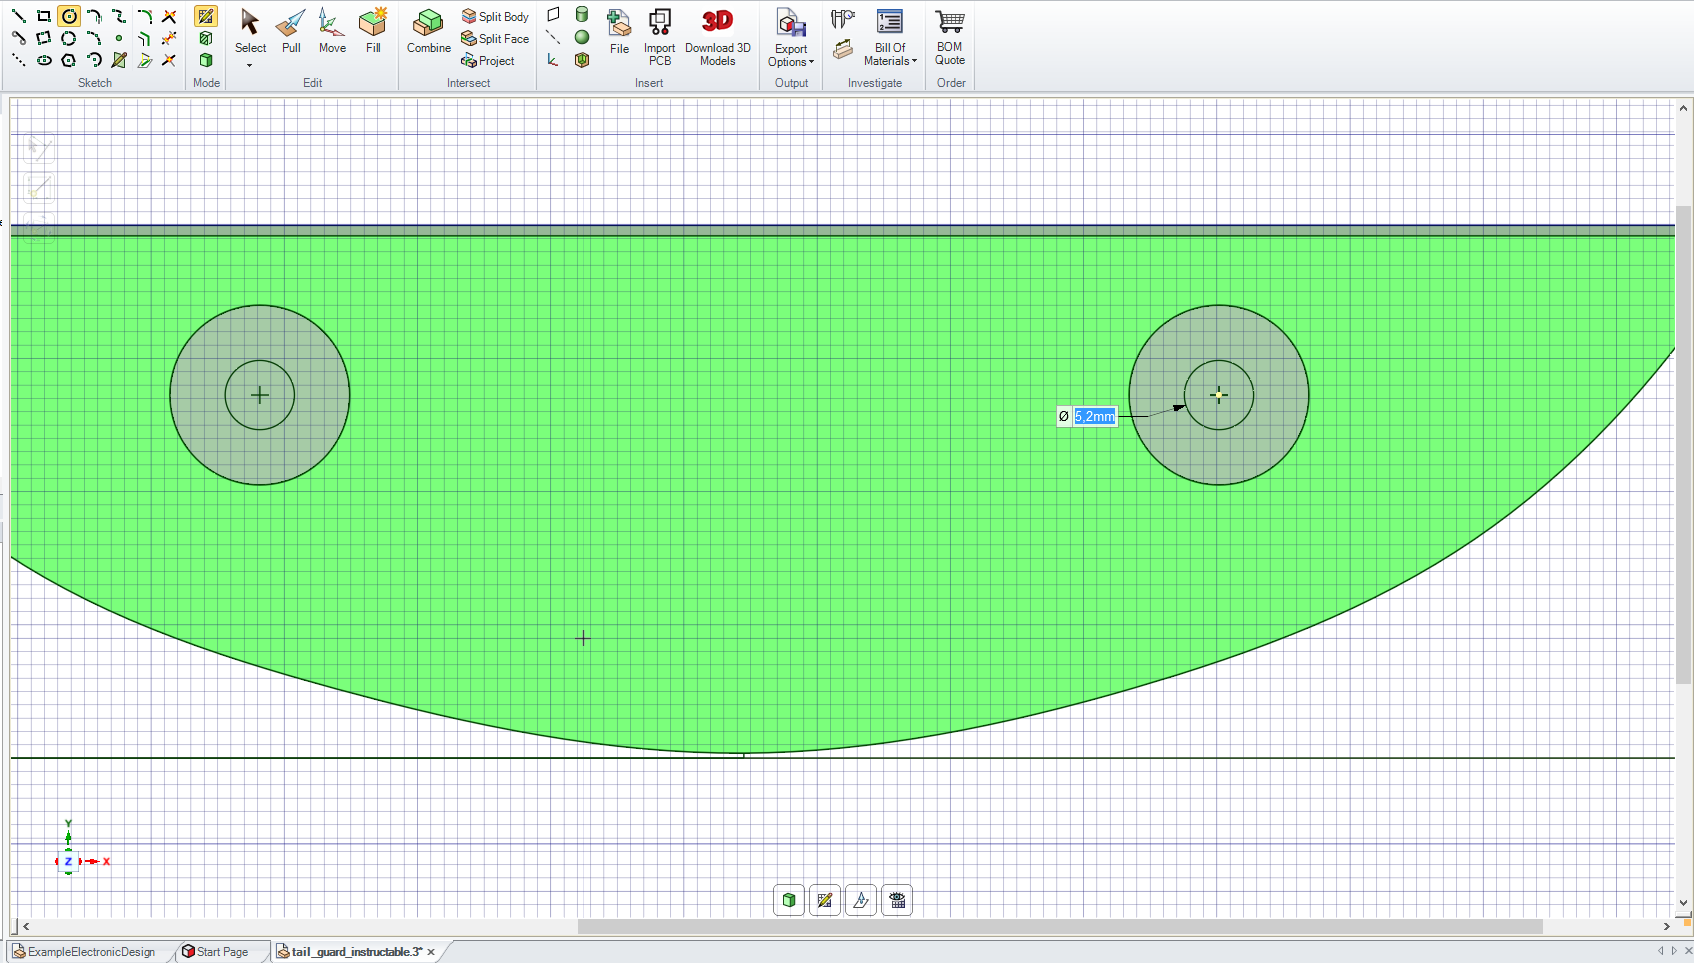Click the Fill tool
This screenshot has height=963, width=1694.
[x=372, y=30]
